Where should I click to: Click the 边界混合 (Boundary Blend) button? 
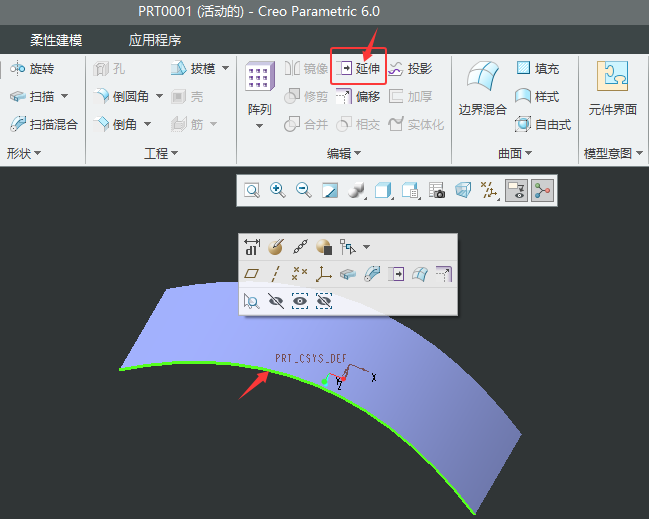(483, 89)
